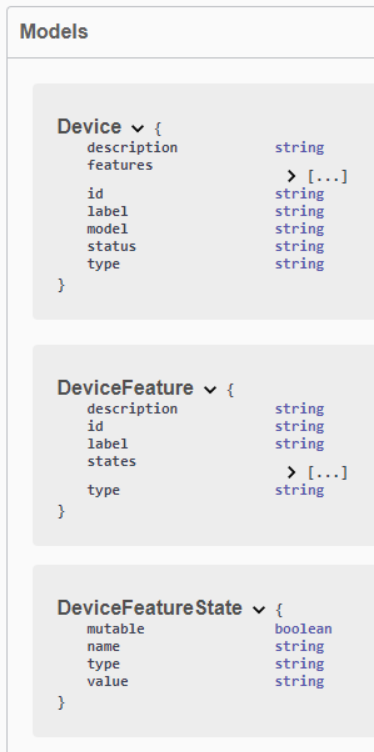The image size is (374, 752).
Task: Collapse the Device model chevron
Action: click(x=138, y=129)
